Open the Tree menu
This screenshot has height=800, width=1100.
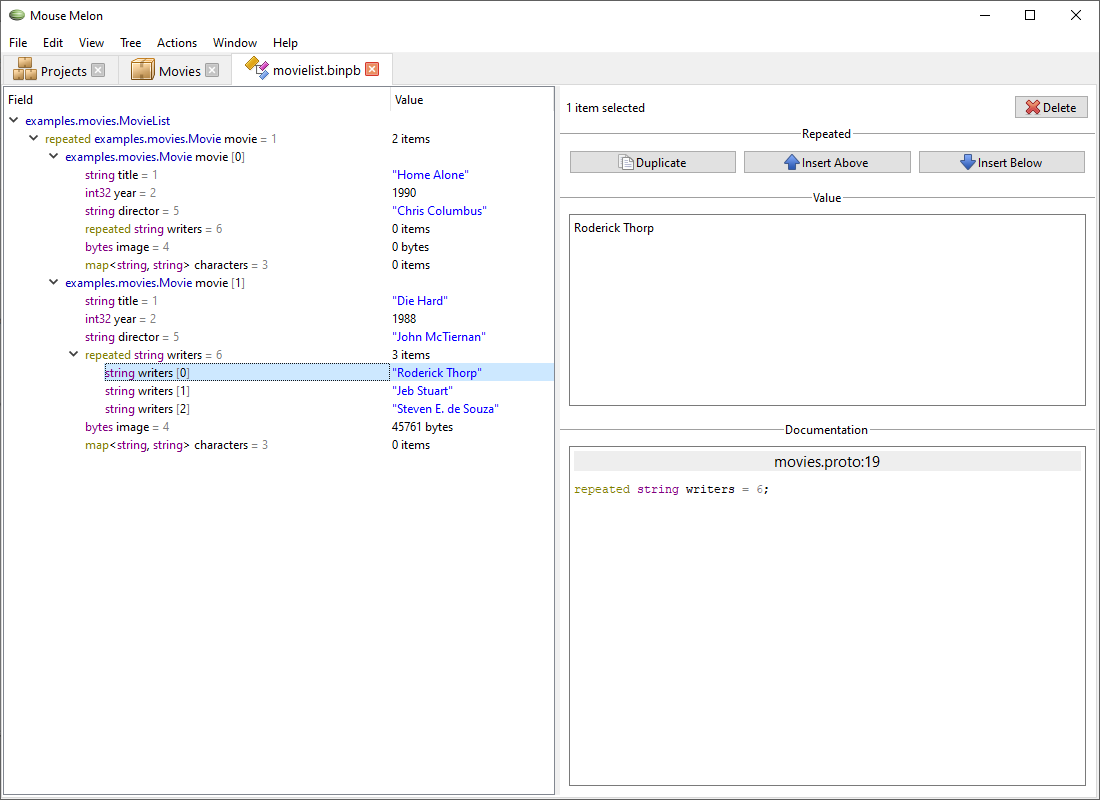point(130,43)
